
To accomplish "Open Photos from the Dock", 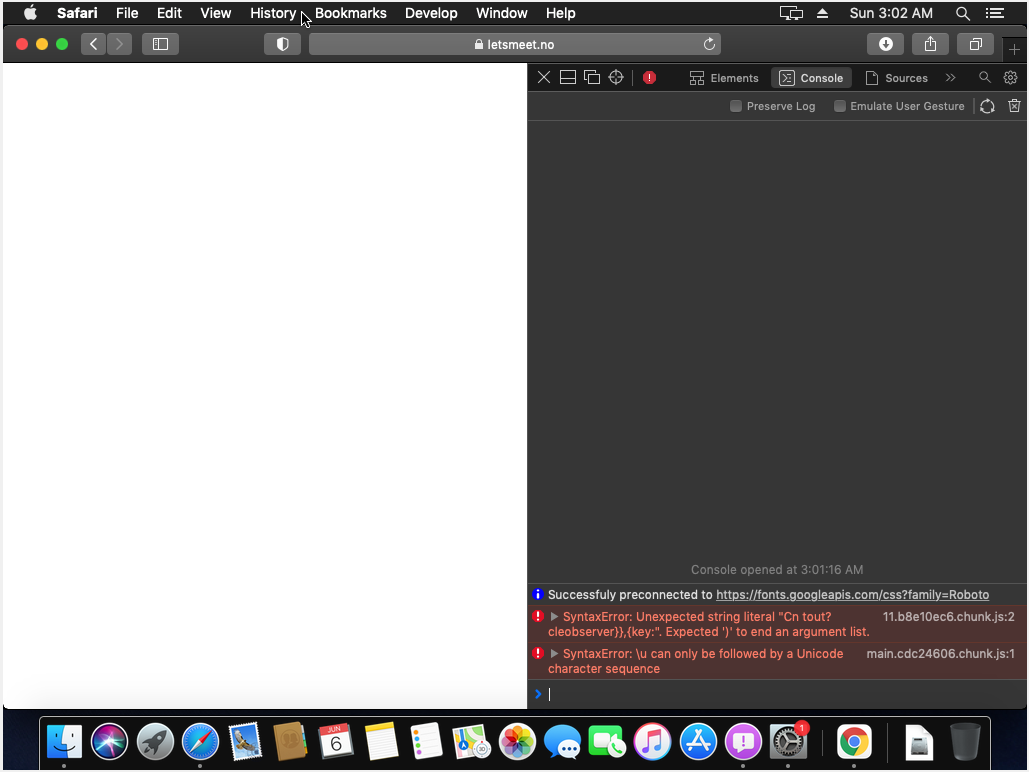I will point(517,742).
